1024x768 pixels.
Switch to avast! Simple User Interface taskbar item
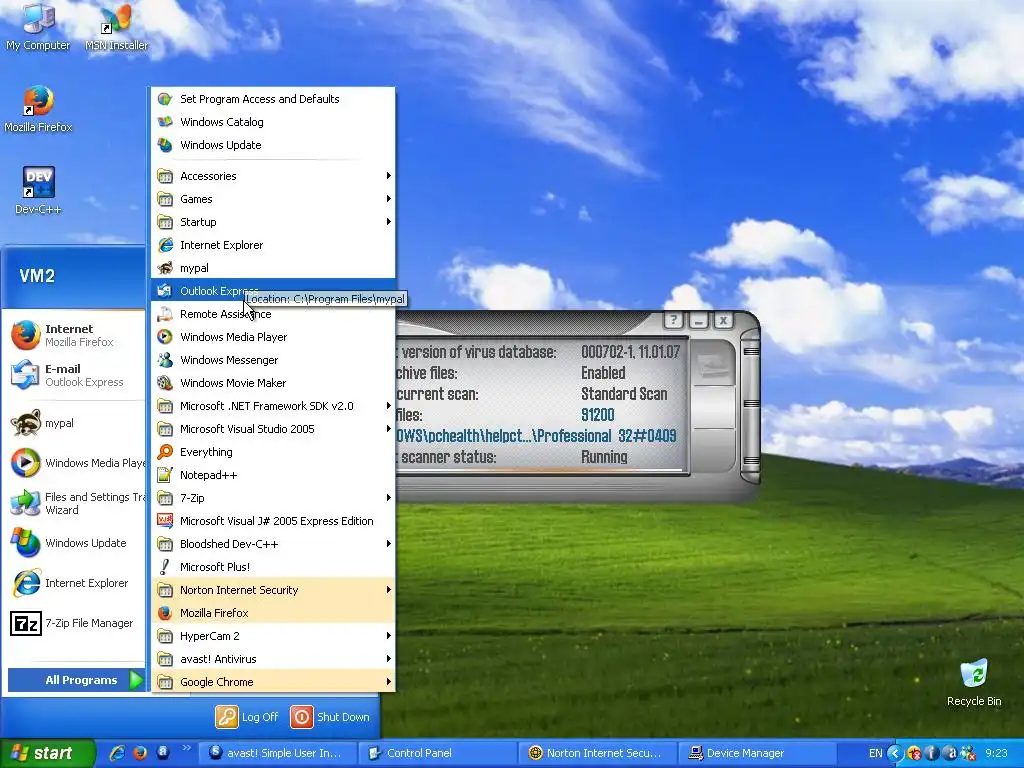[x=278, y=753]
